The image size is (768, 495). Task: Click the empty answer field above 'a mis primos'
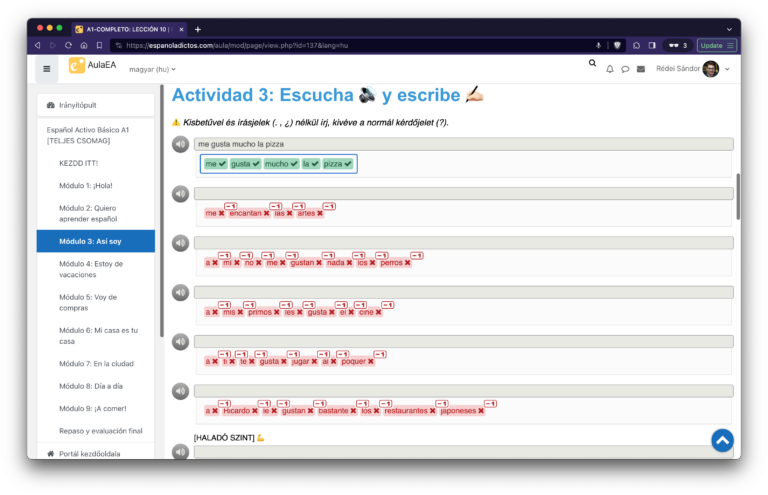coord(463,292)
